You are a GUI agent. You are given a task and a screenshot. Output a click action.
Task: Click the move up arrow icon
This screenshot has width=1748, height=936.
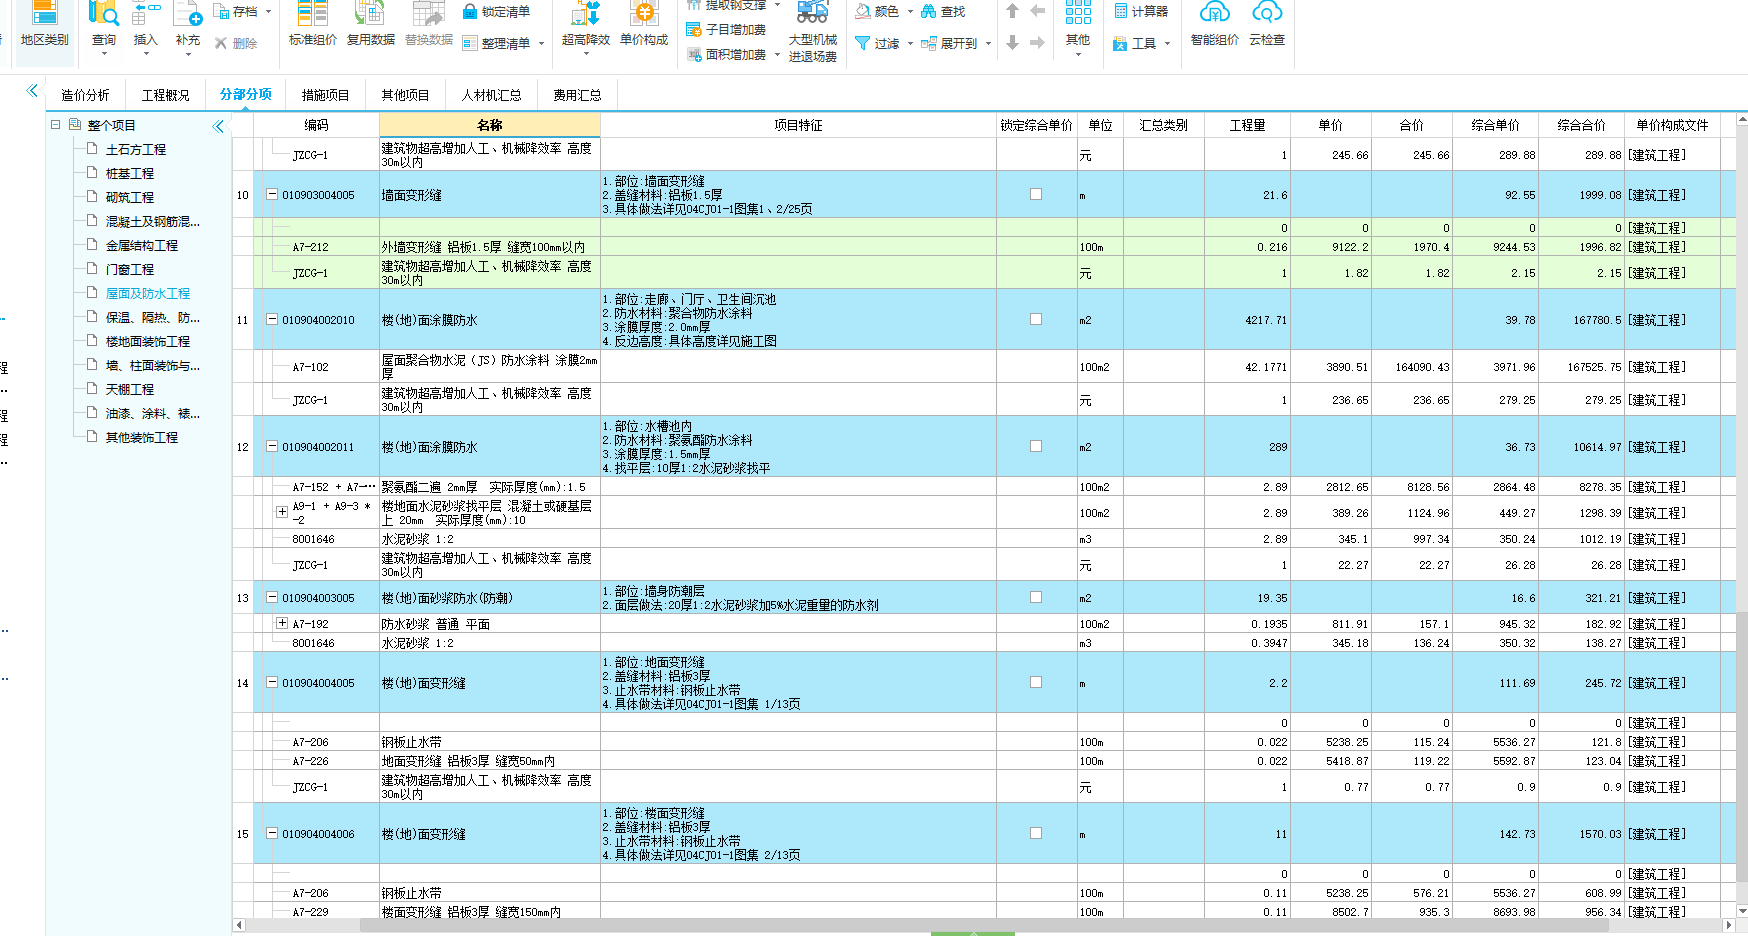pyautogui.click(x=1012, y=11)
